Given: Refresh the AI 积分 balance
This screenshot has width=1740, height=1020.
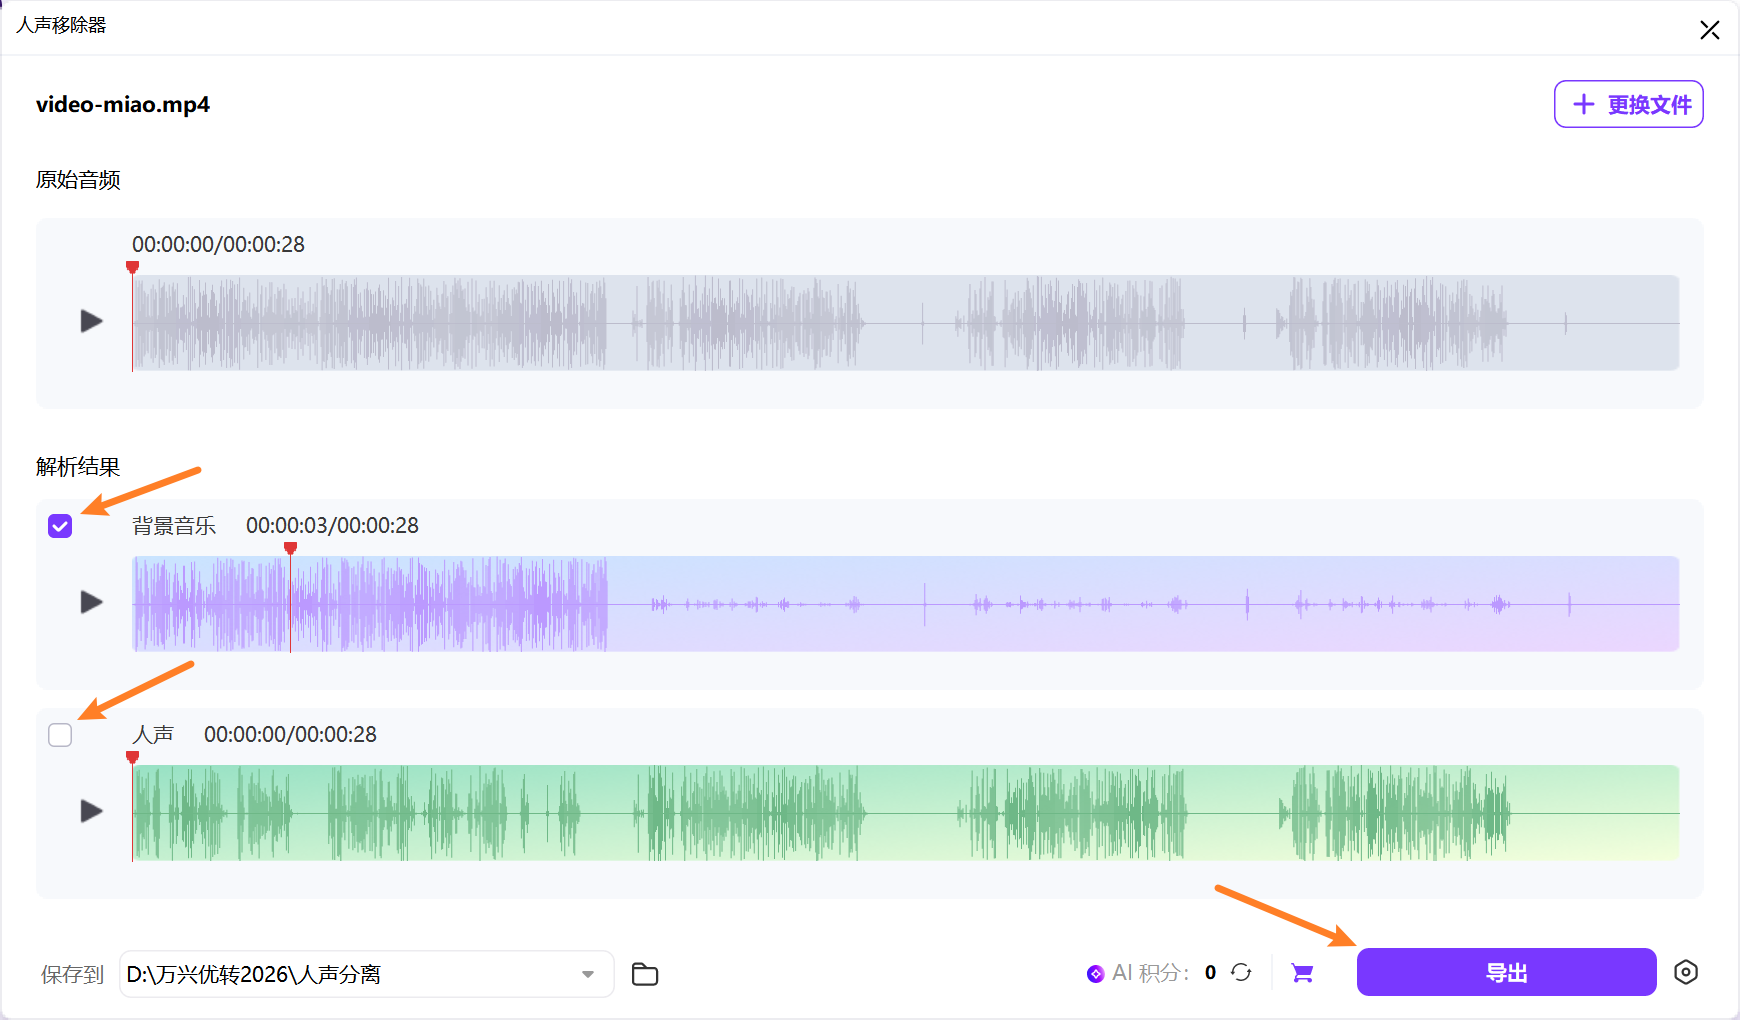Looking at the screenshot, I should click(1241, 973).
